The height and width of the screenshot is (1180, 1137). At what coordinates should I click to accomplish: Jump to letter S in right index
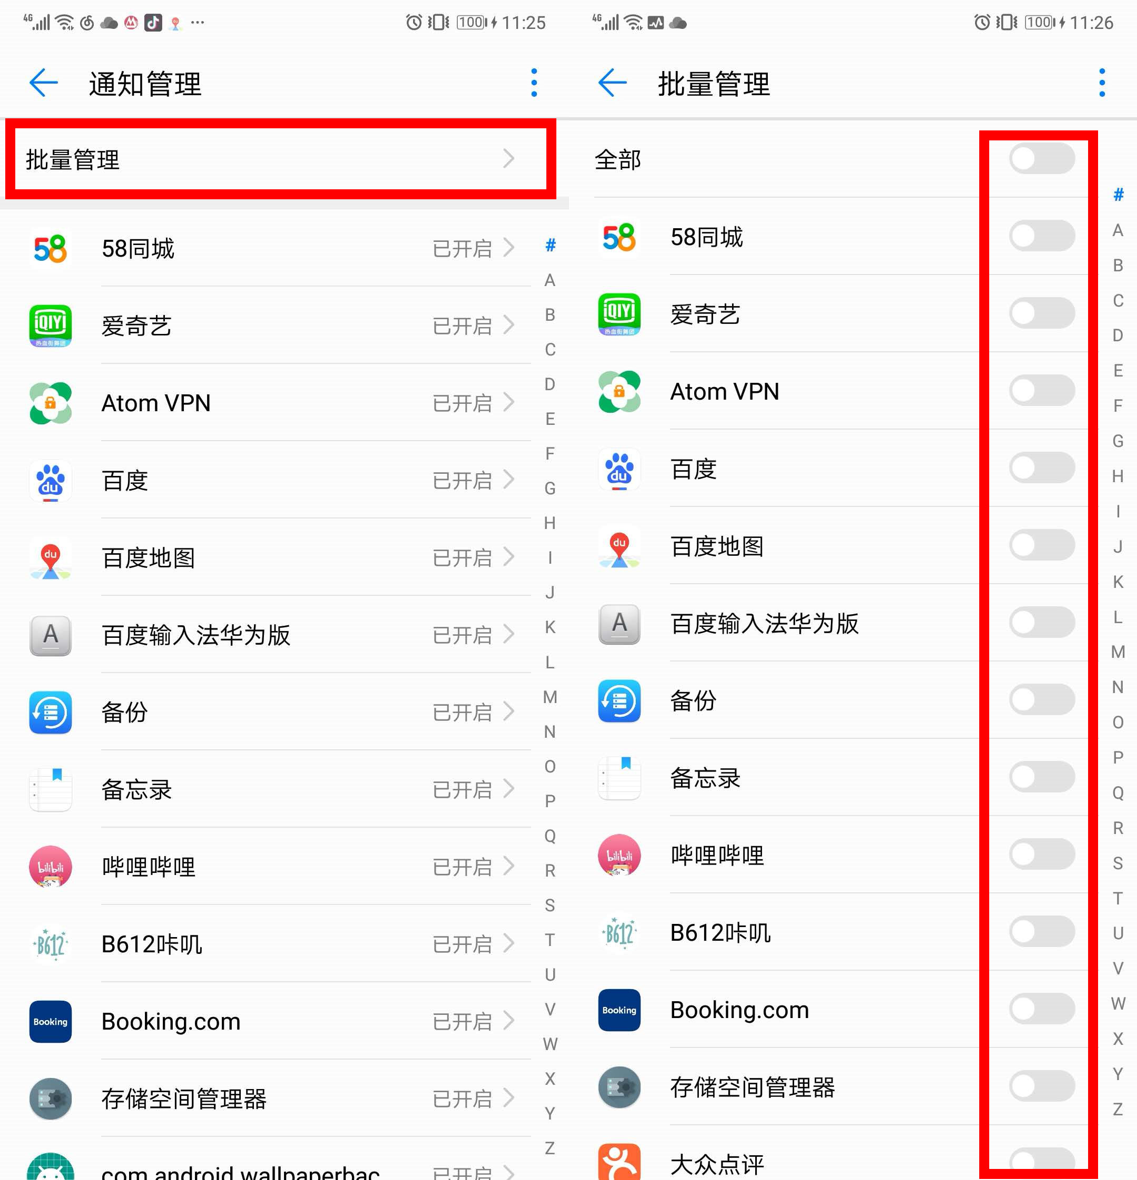1118,863
